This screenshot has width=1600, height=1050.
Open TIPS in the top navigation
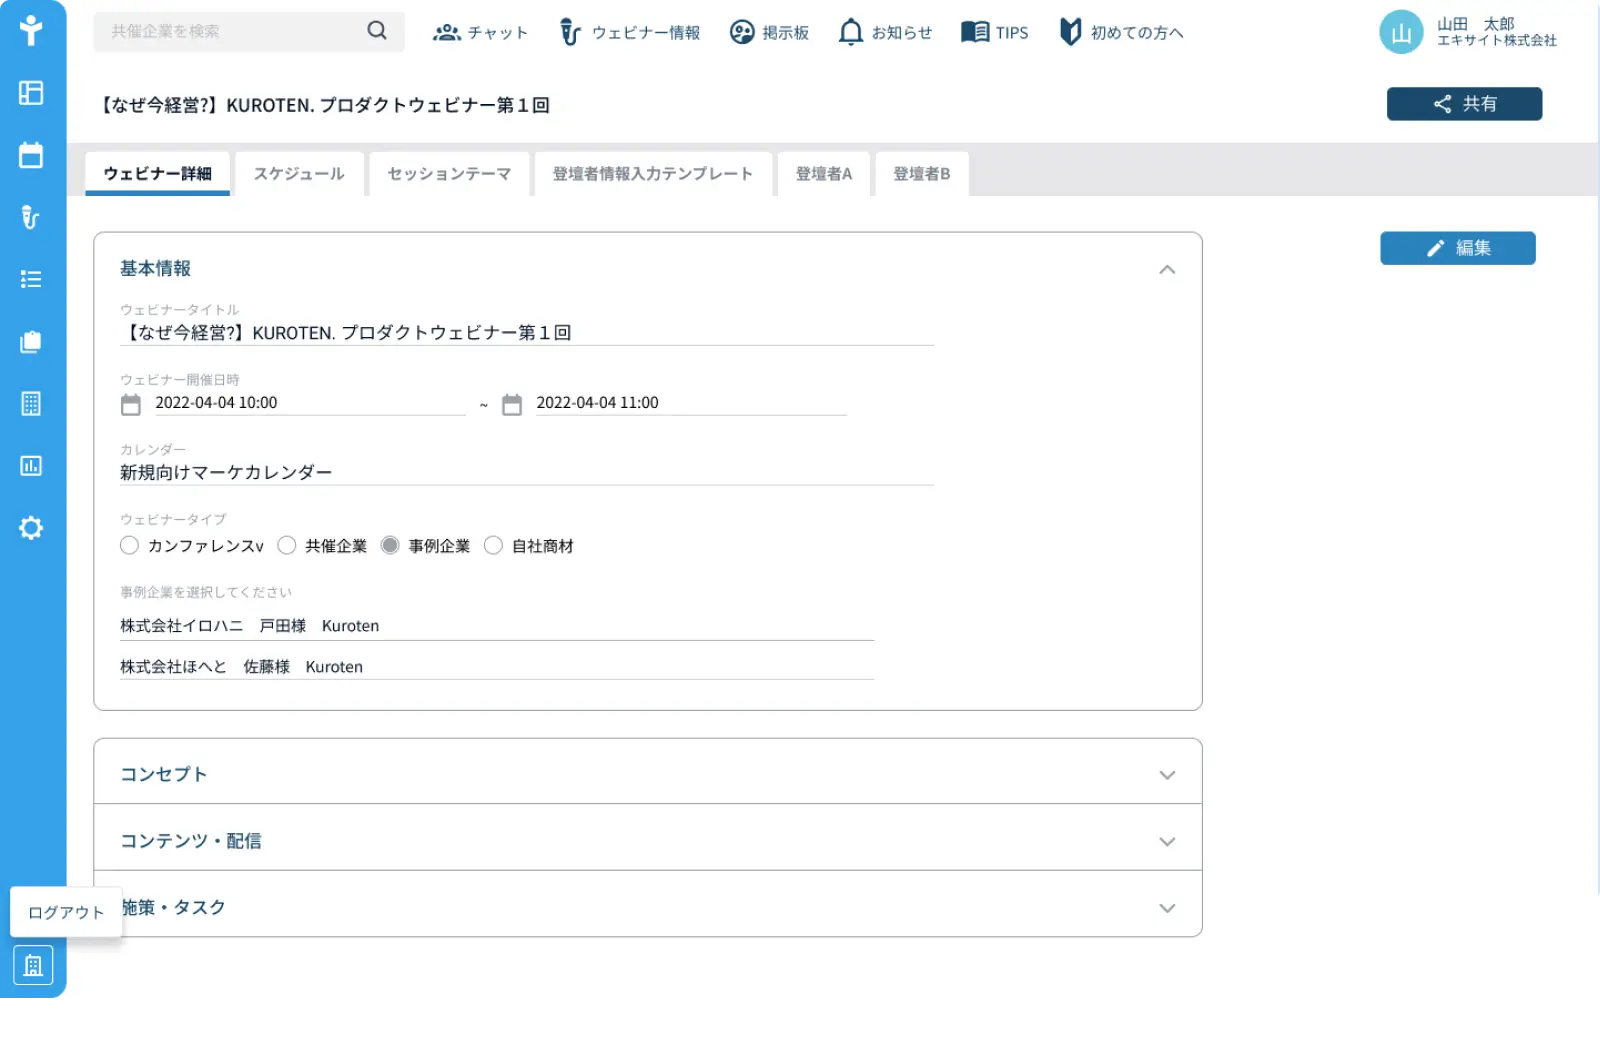click(x=994, y=33)
